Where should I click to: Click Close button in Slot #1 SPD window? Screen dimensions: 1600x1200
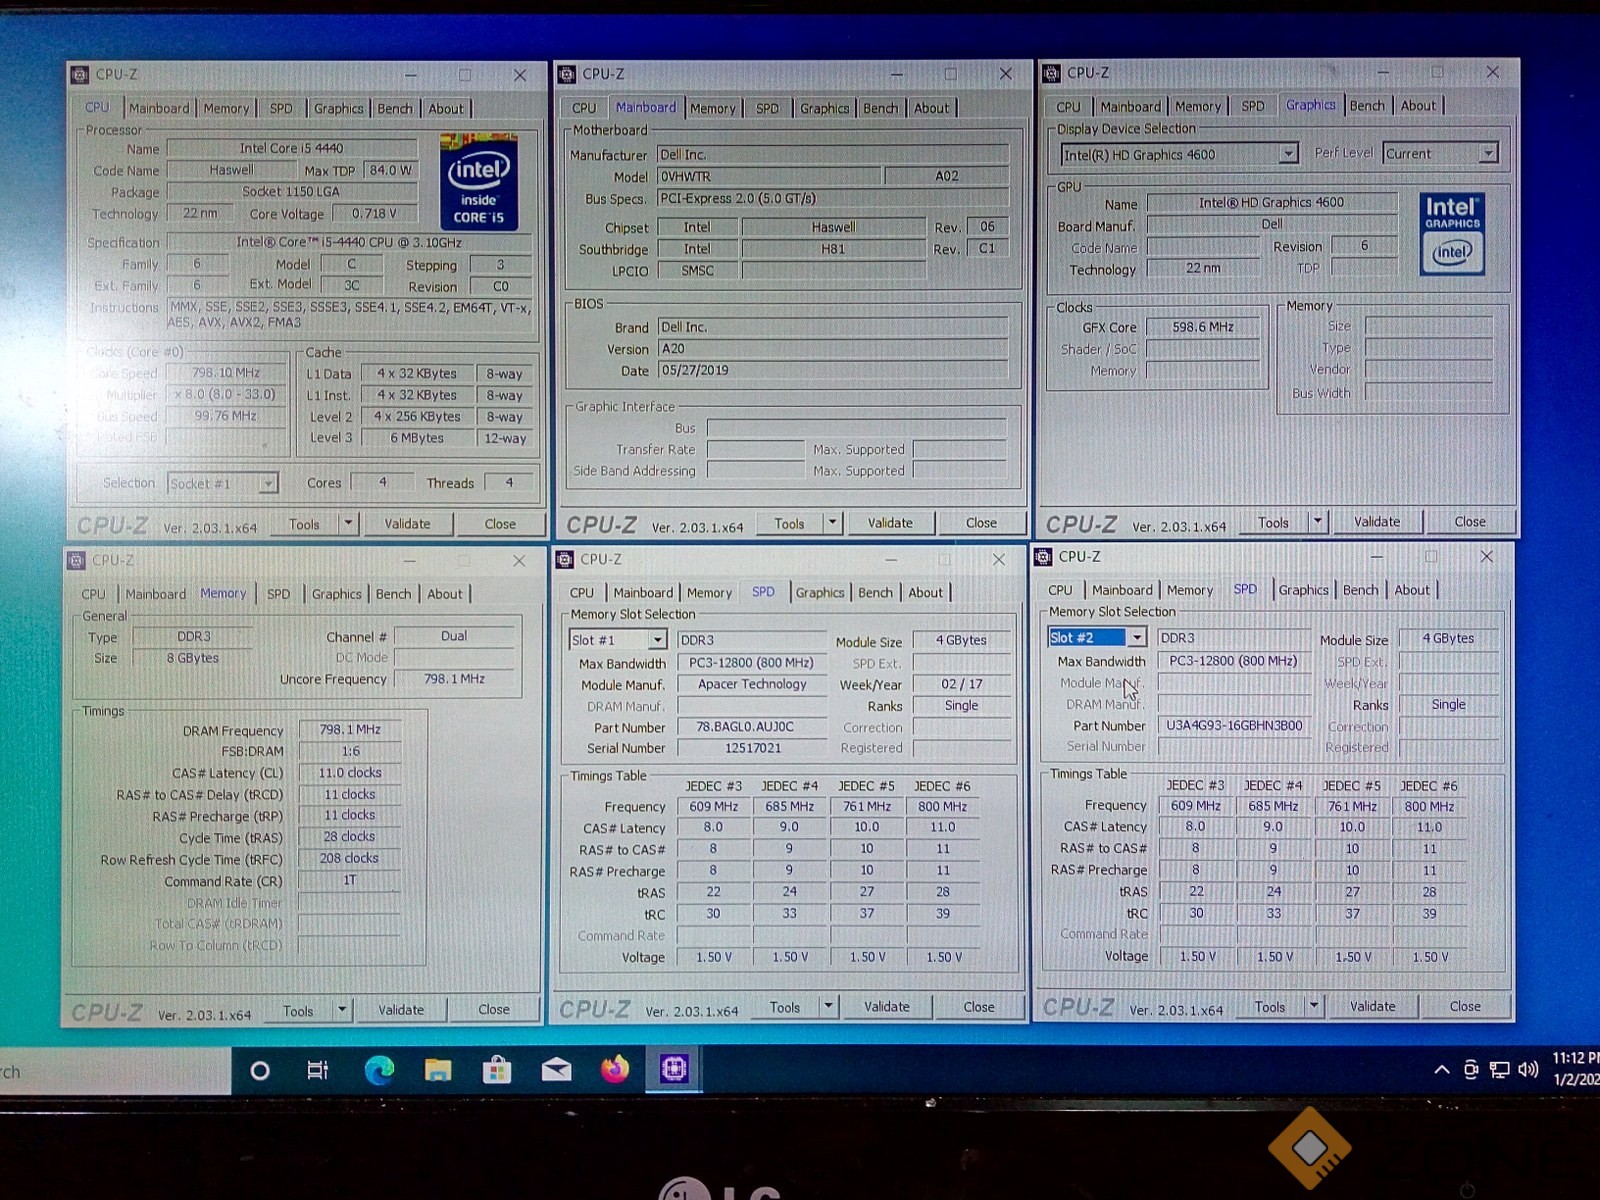978,1007
